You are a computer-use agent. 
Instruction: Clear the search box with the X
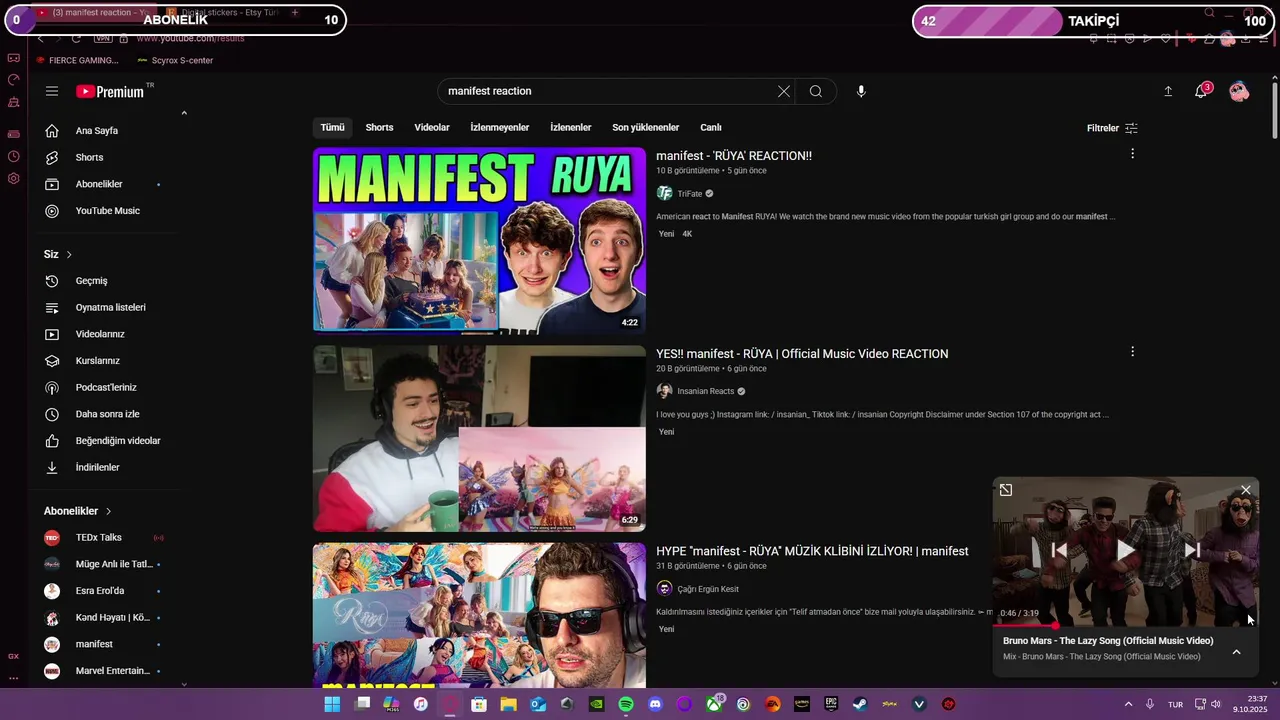(784, 91)
